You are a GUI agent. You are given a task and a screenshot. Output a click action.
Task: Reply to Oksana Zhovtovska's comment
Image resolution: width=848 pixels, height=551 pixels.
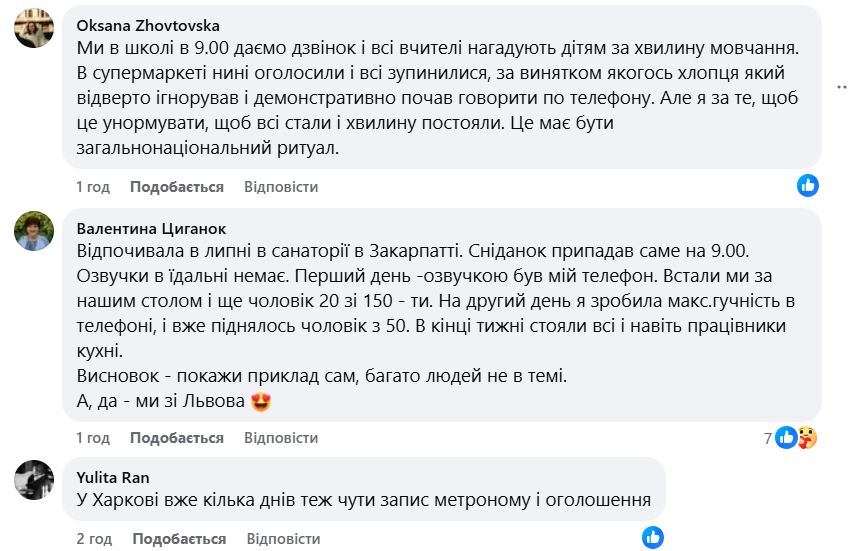click(x=281, y=187)
